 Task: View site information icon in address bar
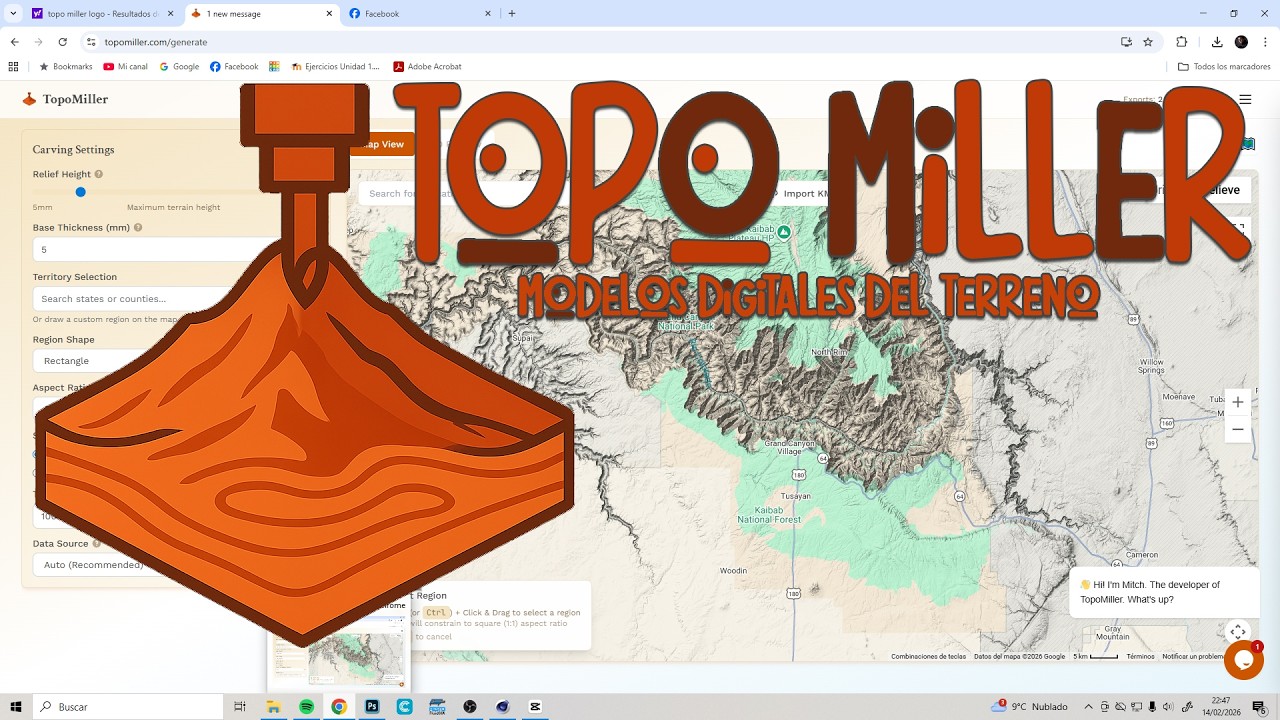[91, 42]
